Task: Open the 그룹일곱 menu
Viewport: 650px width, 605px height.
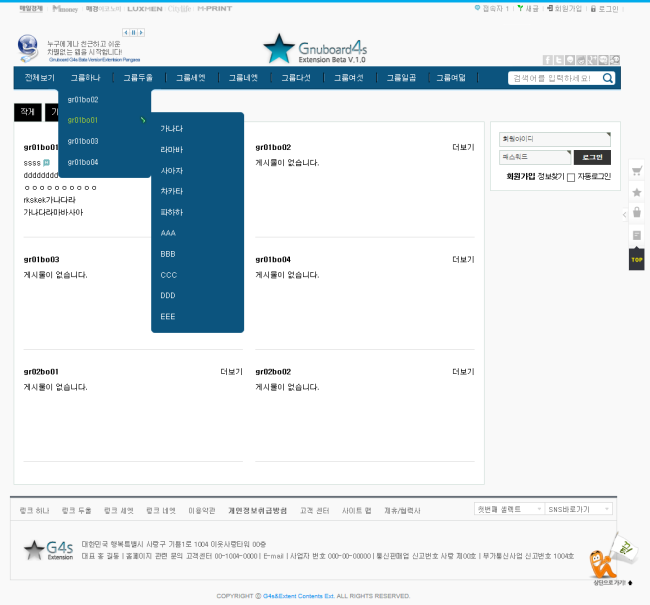Action: point(401,78)
